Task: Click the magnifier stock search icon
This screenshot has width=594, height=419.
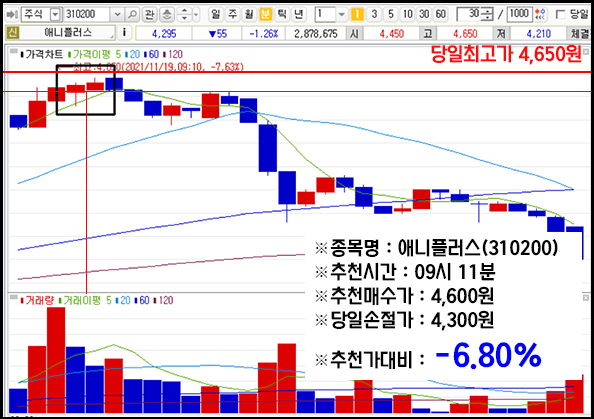Action: point(132,14)
